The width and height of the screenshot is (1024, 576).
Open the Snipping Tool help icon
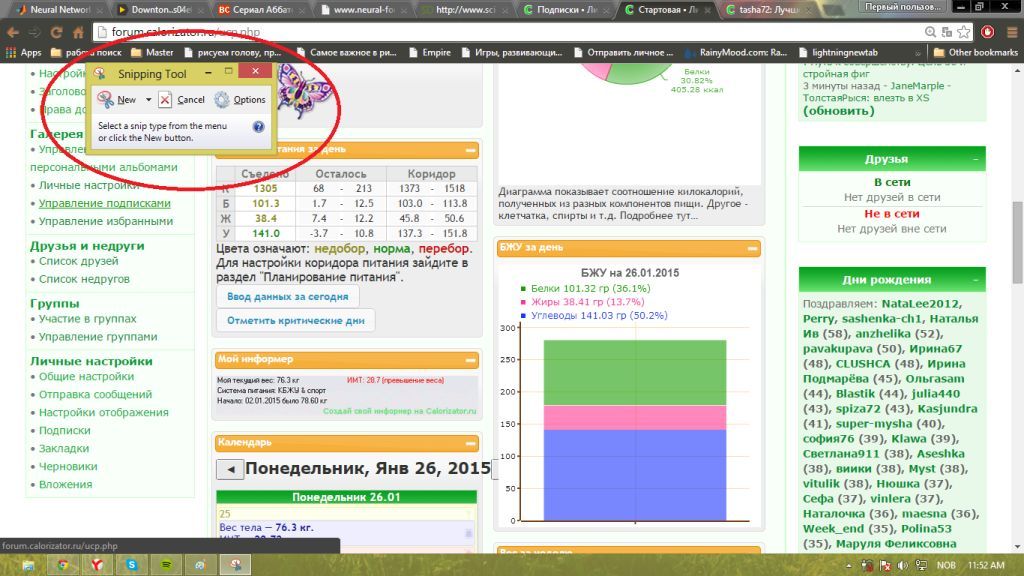259,127
